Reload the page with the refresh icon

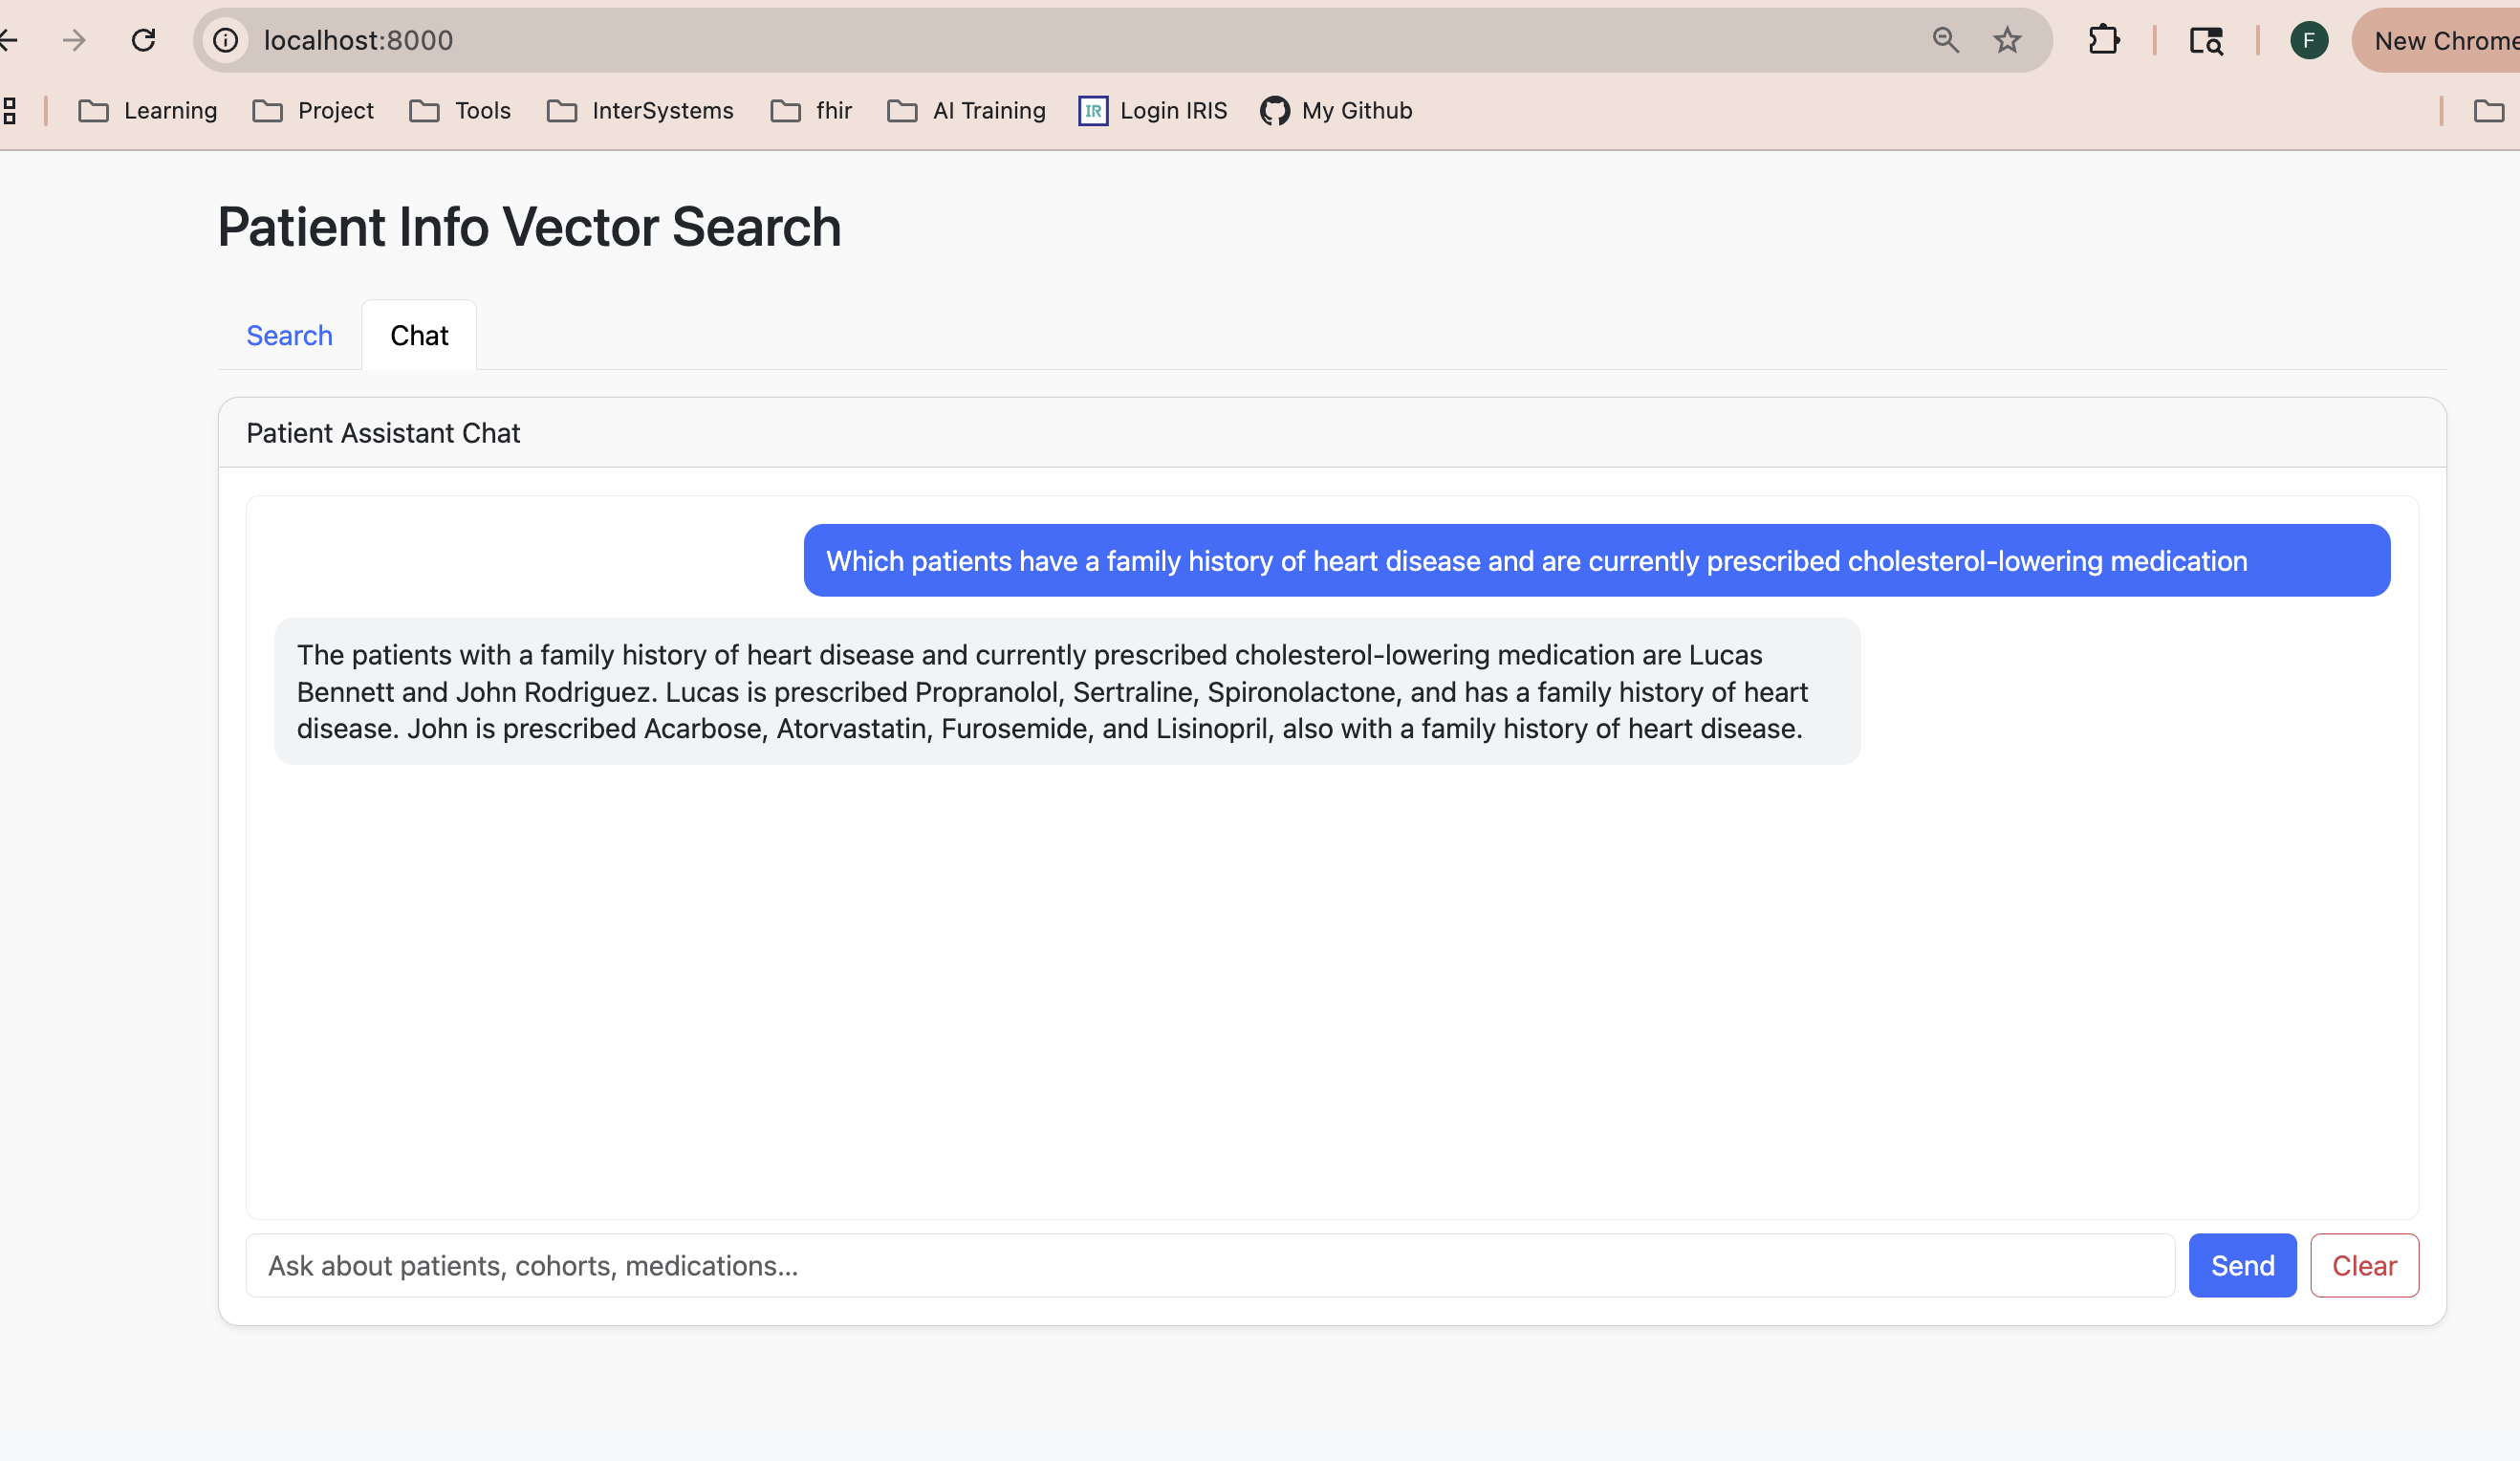coord(144,40)
